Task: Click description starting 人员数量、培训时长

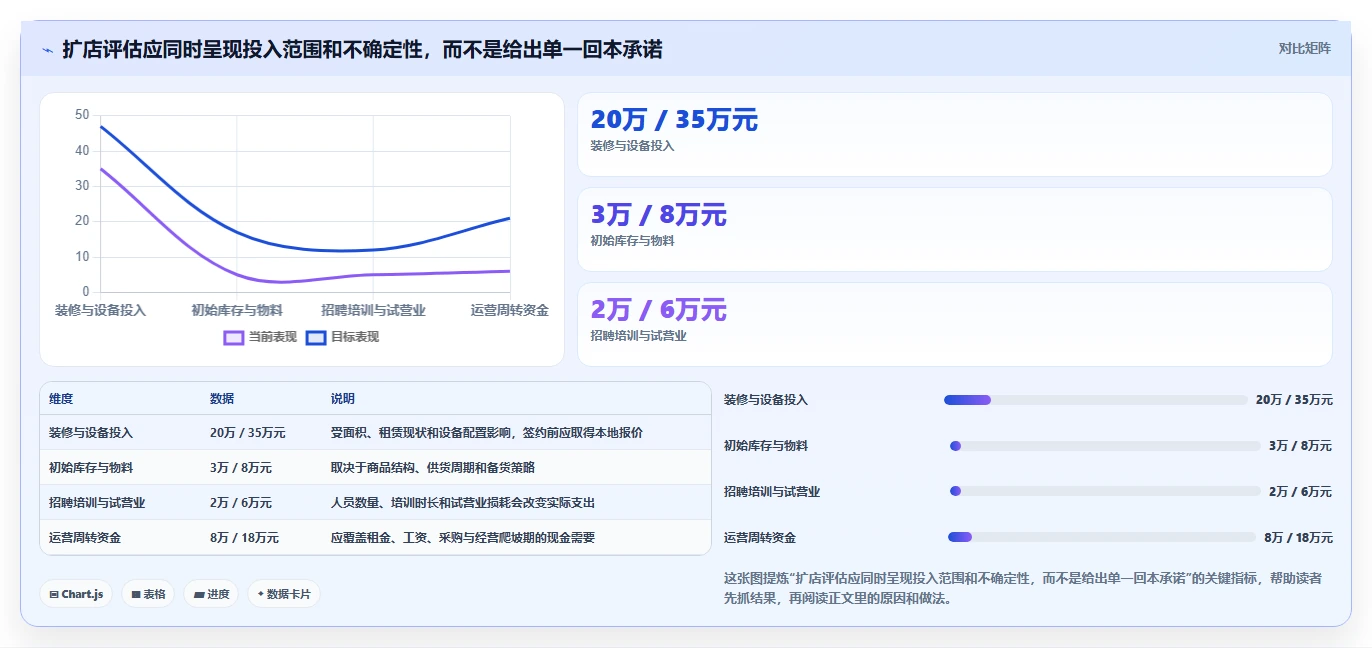Action: coord(463,503)
